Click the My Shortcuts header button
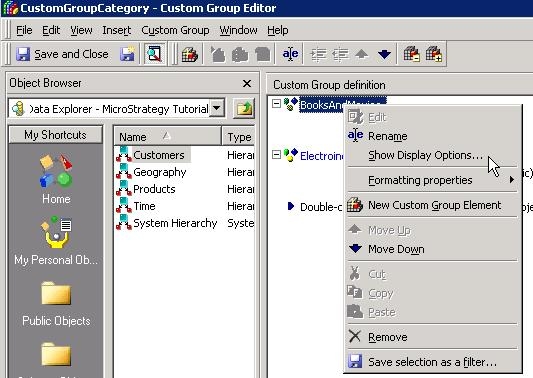The height and width of the screenshot is (378, 533). [55, 135]
